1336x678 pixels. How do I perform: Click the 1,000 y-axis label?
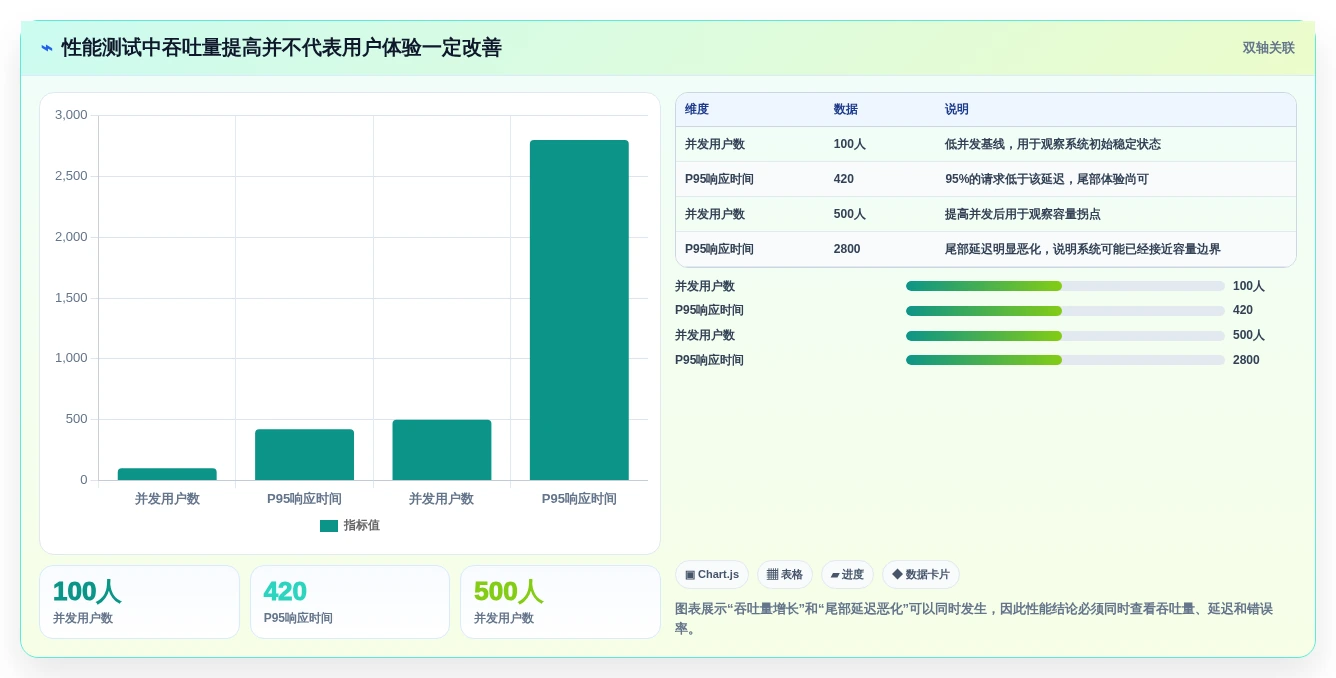71,358
